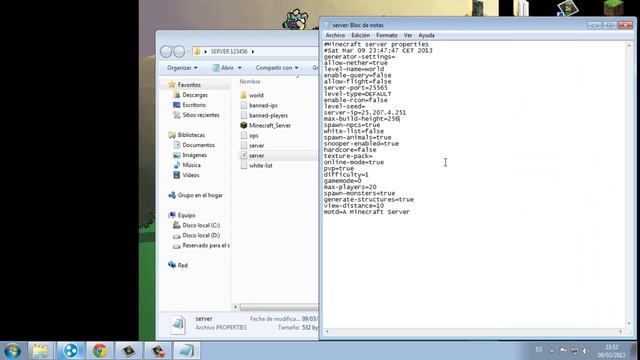This screenshot has height=360, width=640.
Task: Click Abrir button in Explorer toolbar
Action: pos(223,68)
